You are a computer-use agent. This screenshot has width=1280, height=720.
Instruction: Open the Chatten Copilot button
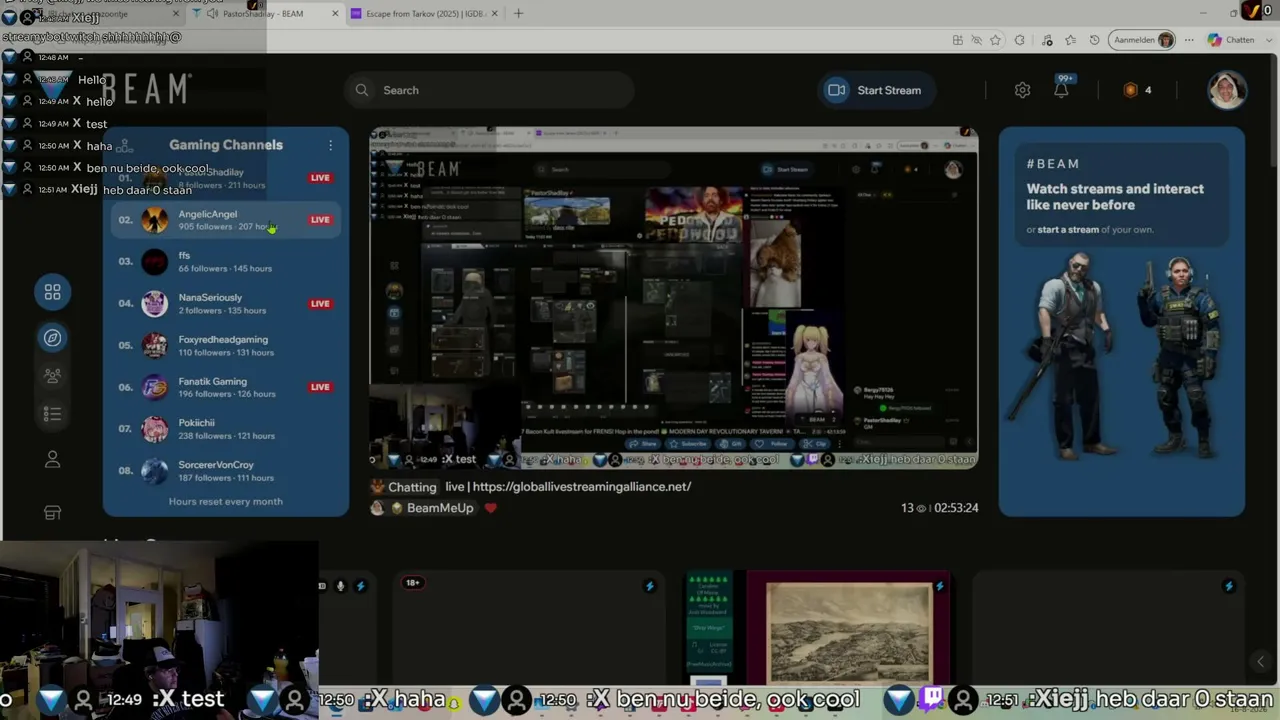(1232, 40)
